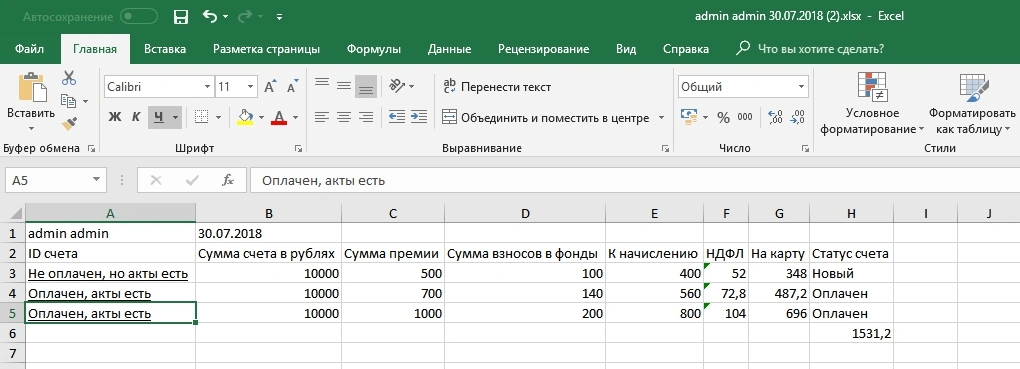Click the Undo arrow icon
The height and width of the screenshot is (369, 1020).
tap(210, 16)
